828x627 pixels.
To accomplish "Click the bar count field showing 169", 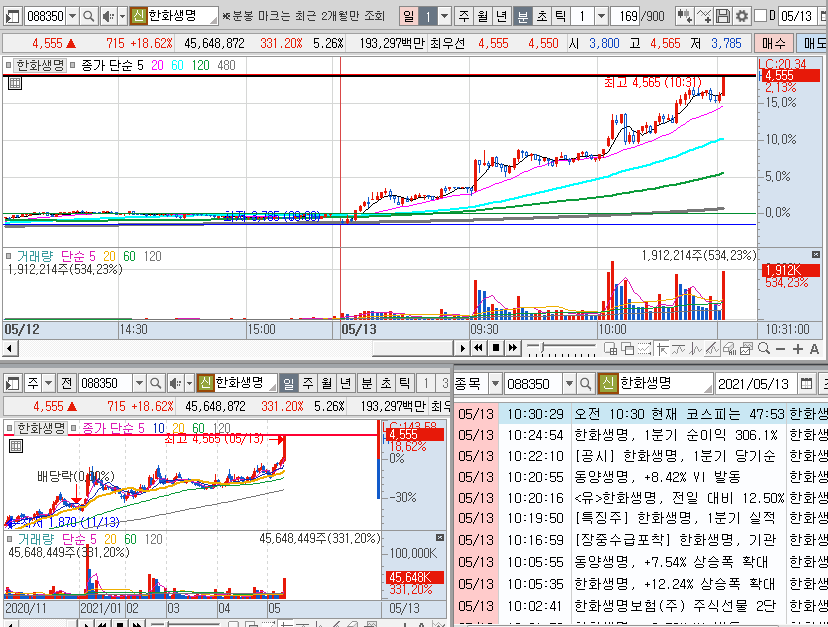I will 625,16.
